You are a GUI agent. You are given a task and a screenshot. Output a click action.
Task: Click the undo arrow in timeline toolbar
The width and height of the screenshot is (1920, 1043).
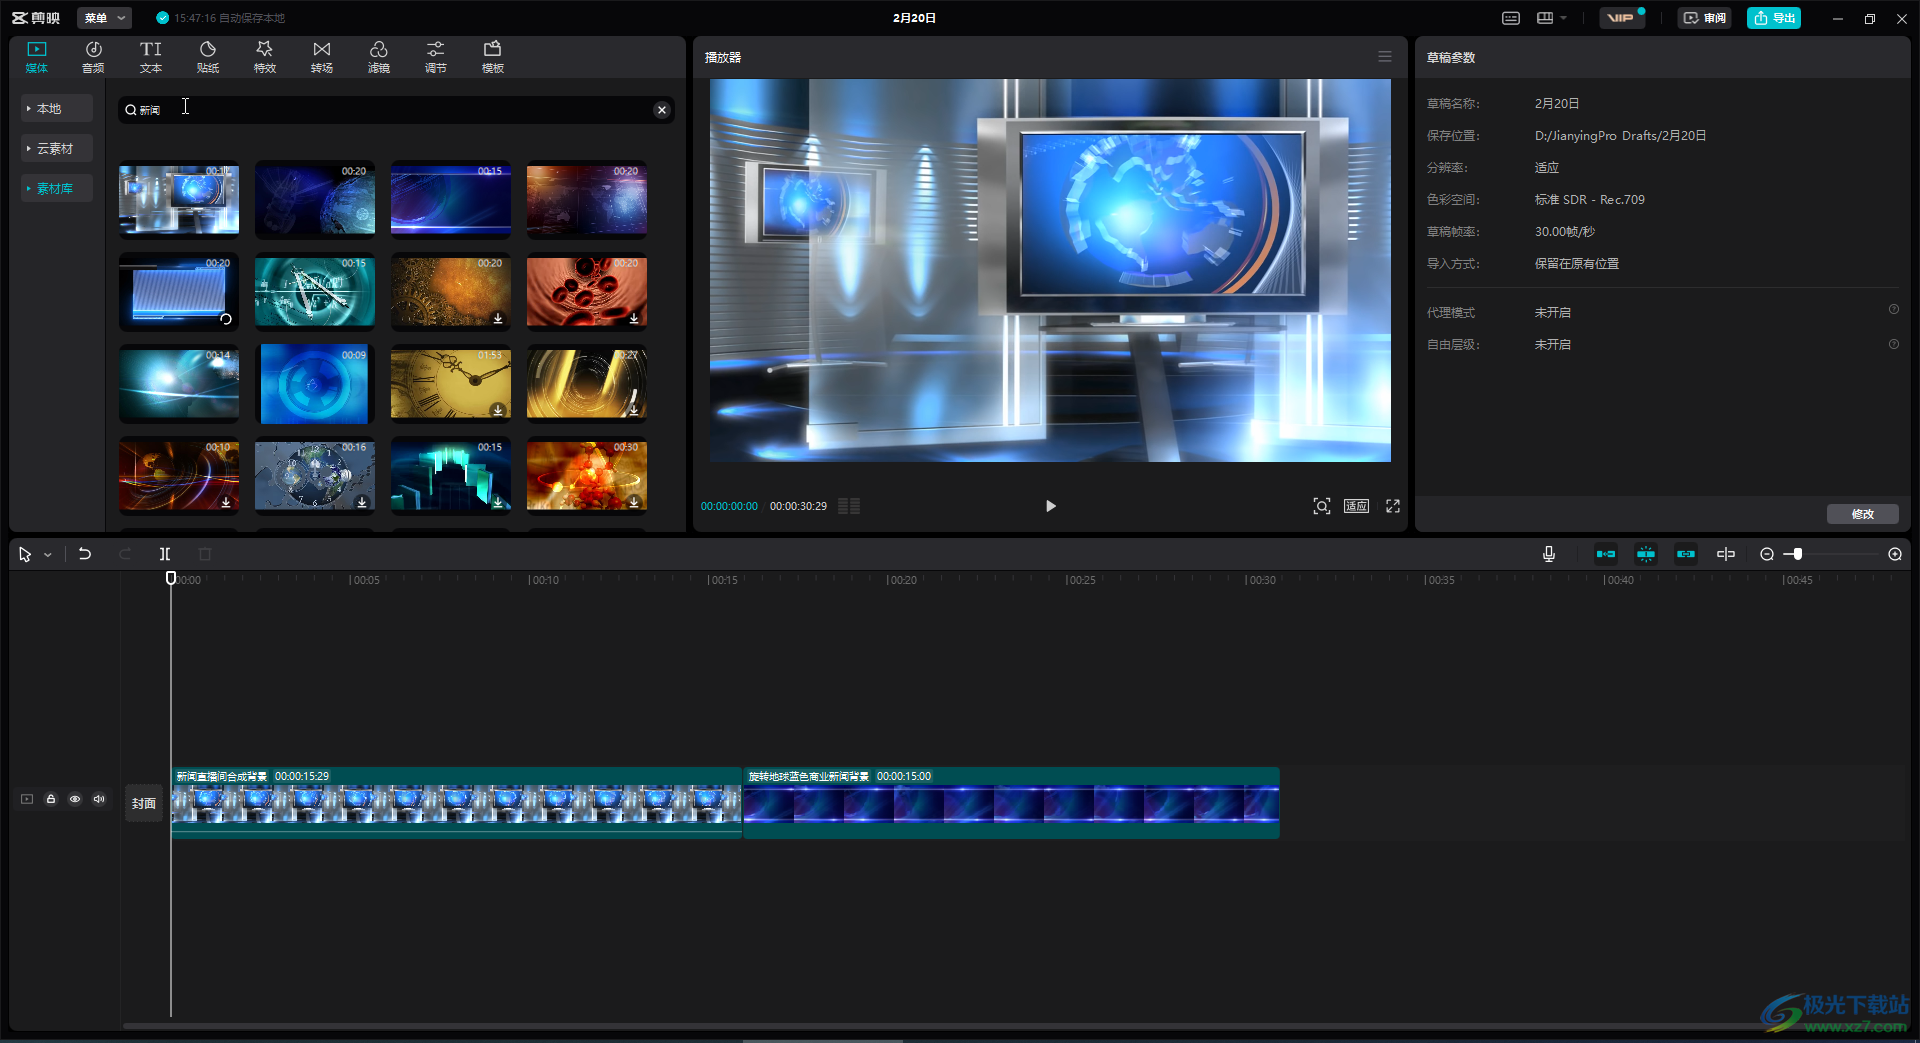click(x=85, y=554)
